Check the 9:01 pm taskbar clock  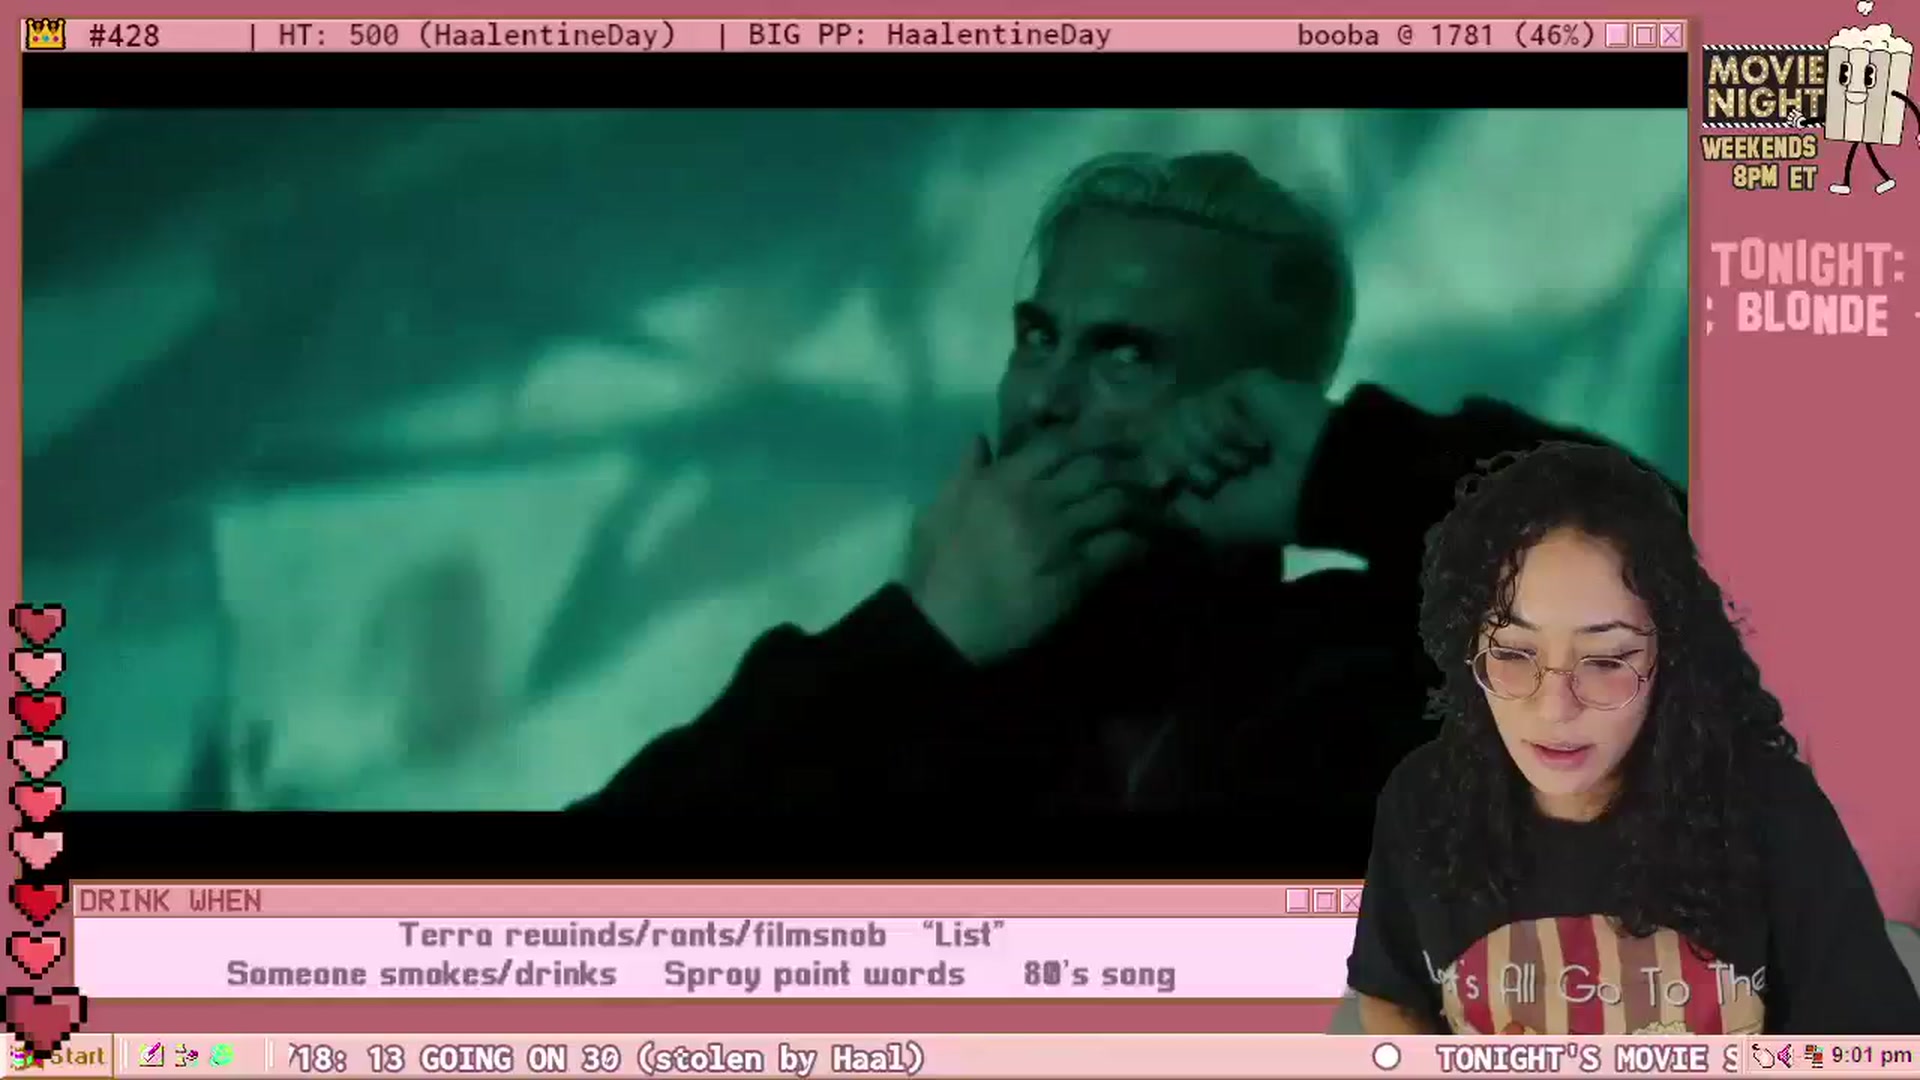tap(1871, 1056)
